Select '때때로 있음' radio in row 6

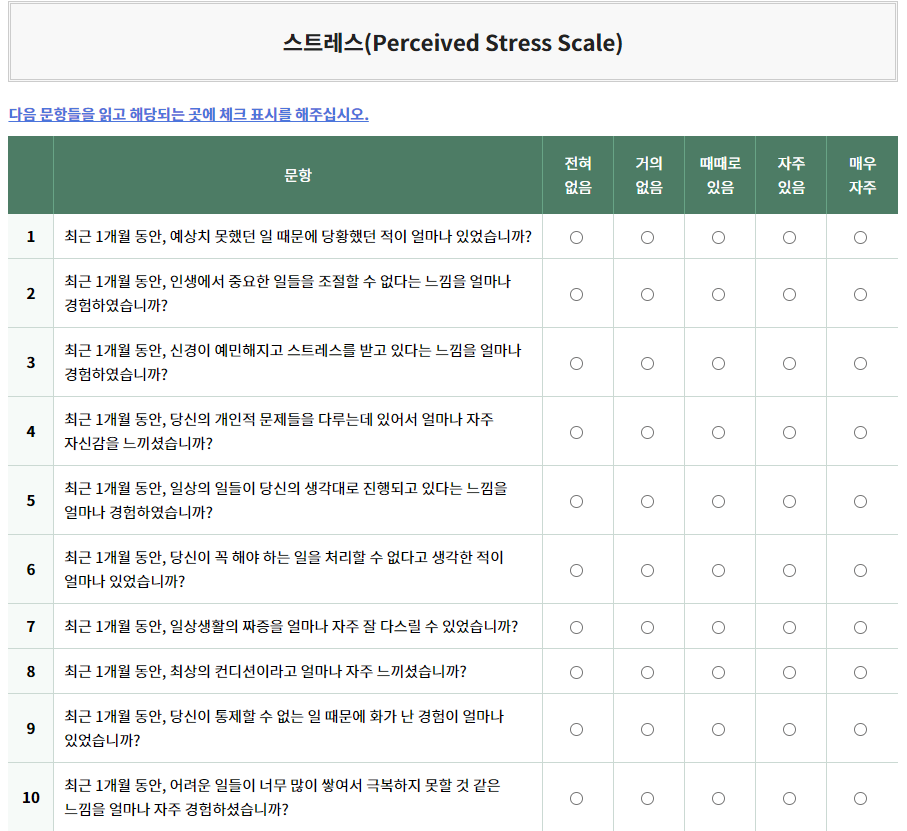[718, 570]
